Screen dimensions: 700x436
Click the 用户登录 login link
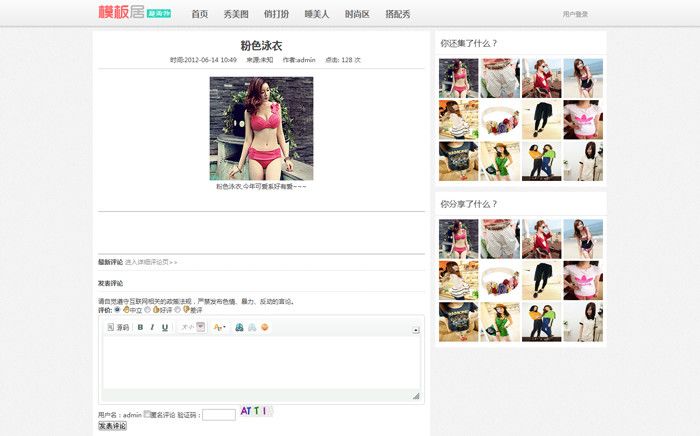575,14
